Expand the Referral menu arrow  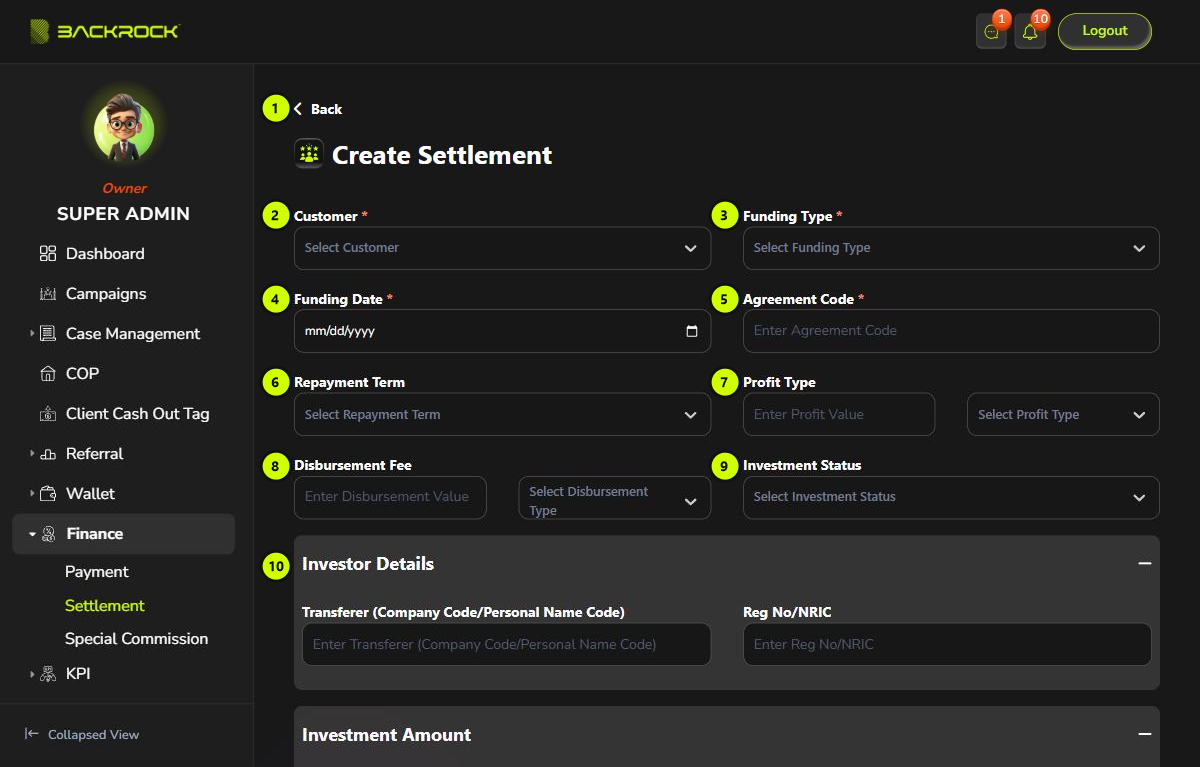(32, 454)
